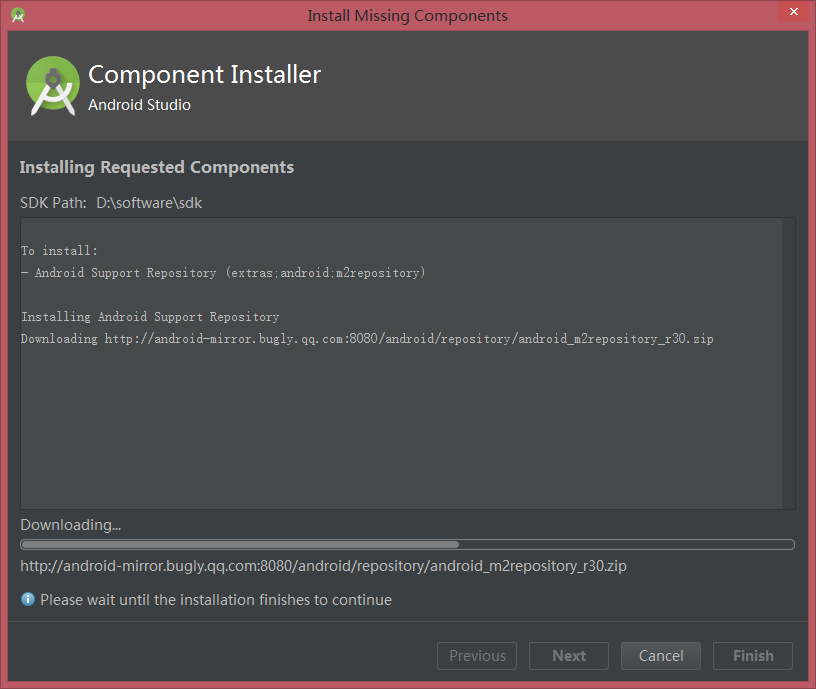Click "Please wait until the installation finishes" message
The height and width of the screenshot is (689, 816).
[x=216, y=599]
